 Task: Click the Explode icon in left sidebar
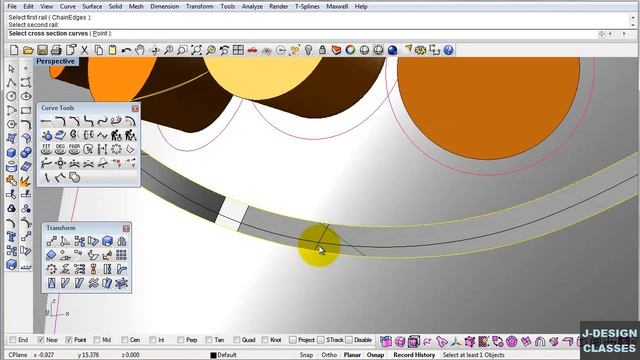coord(26,180)
